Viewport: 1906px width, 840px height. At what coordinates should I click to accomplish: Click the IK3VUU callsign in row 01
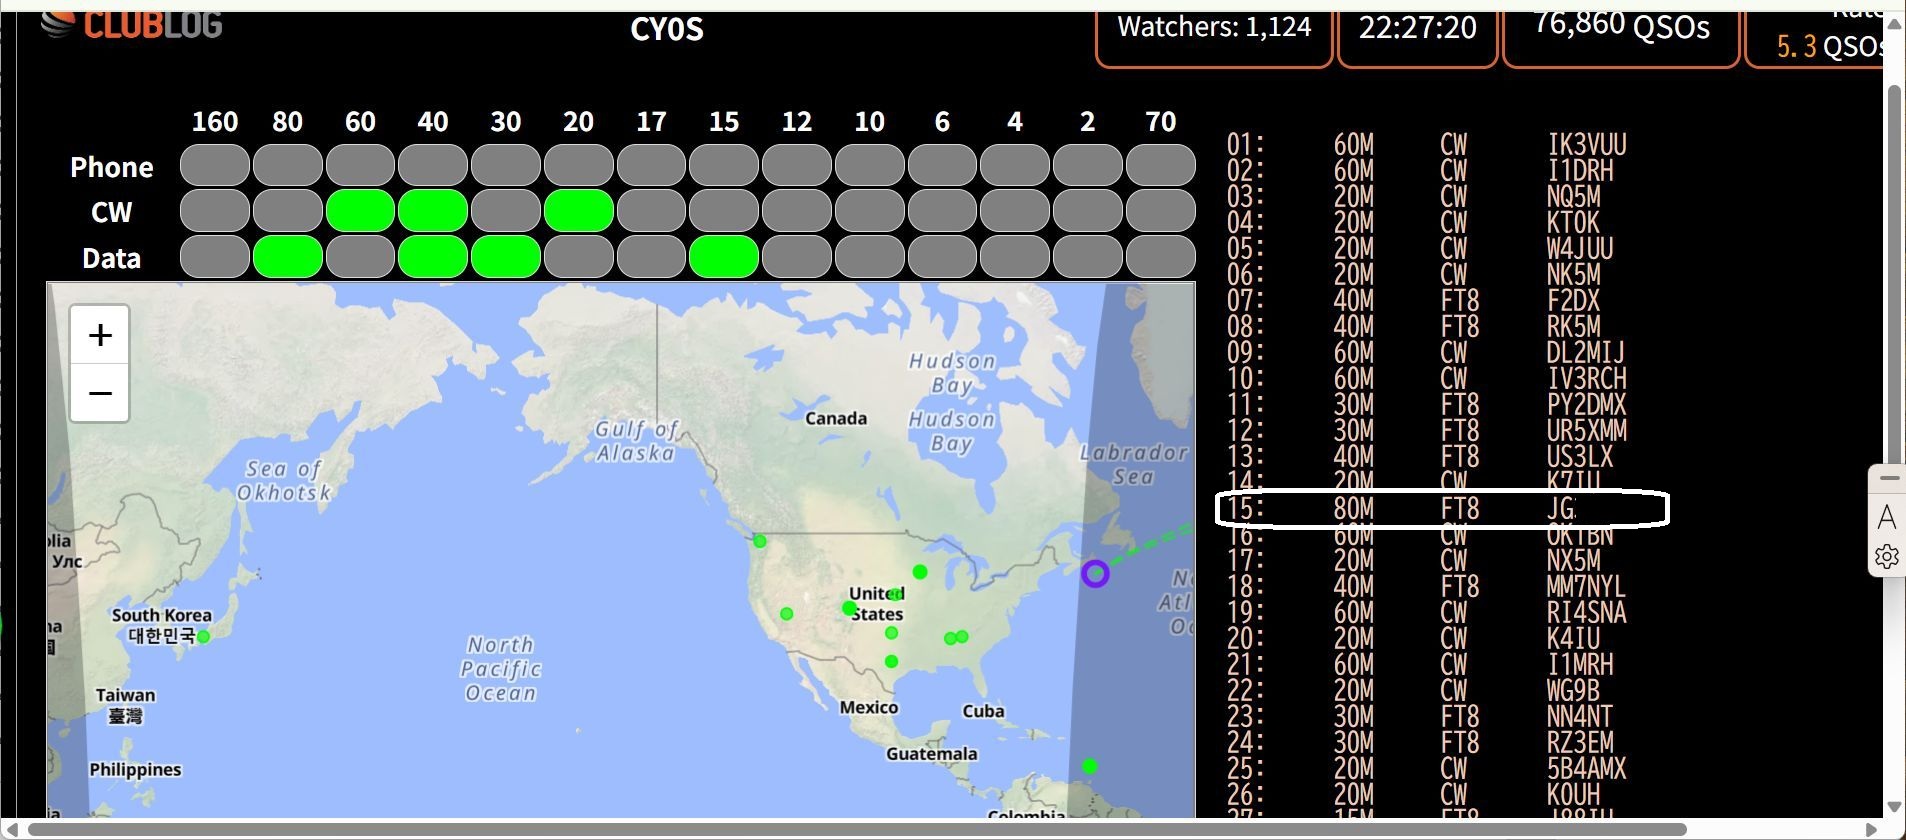pyautogui.click(x=1586, y=145)
